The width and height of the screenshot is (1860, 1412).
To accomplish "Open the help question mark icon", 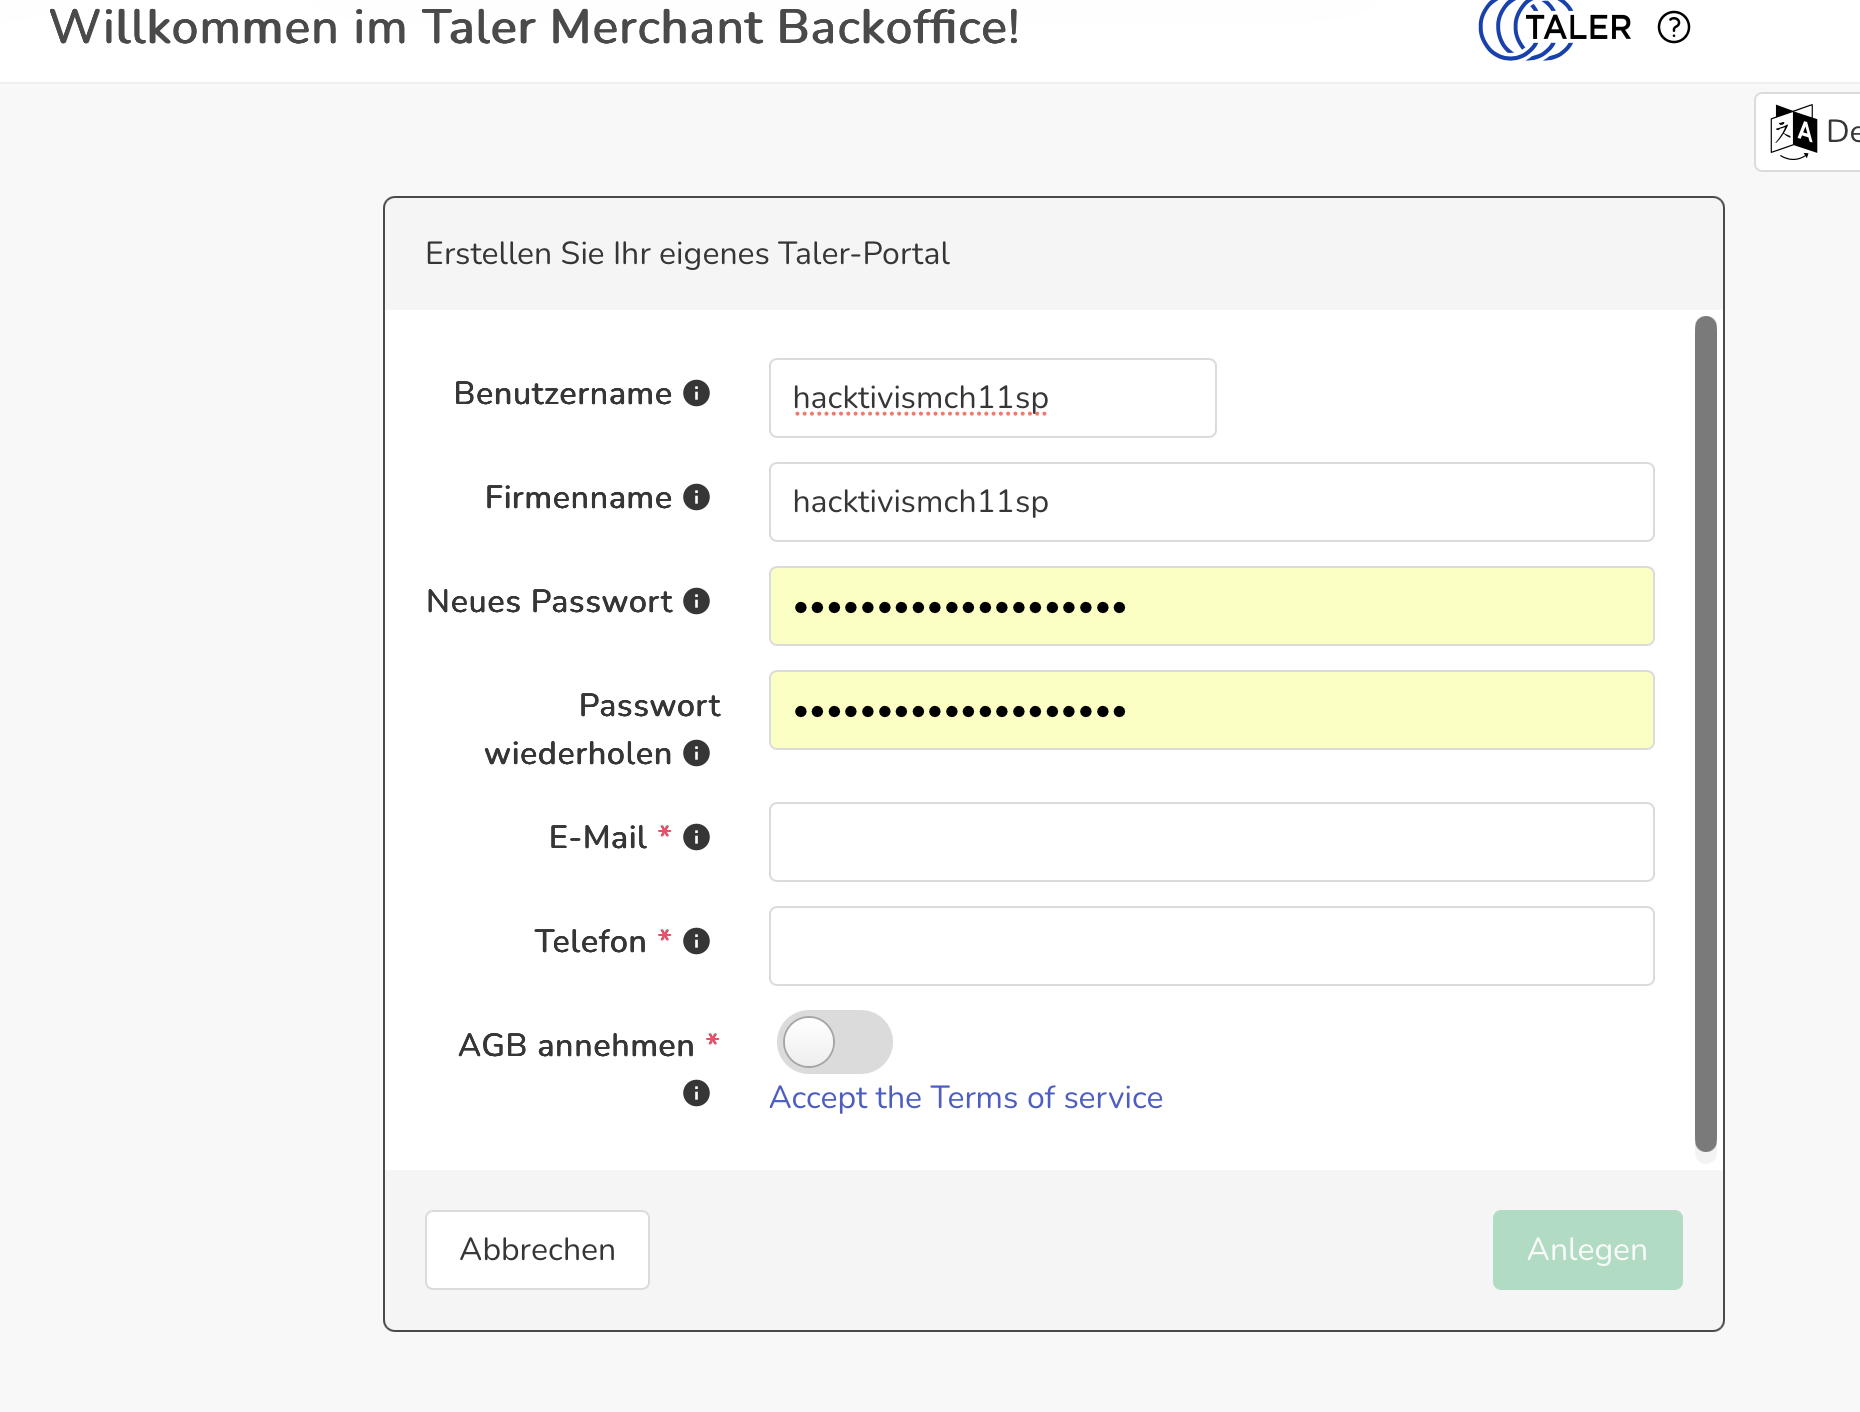I will [1673, 28].
